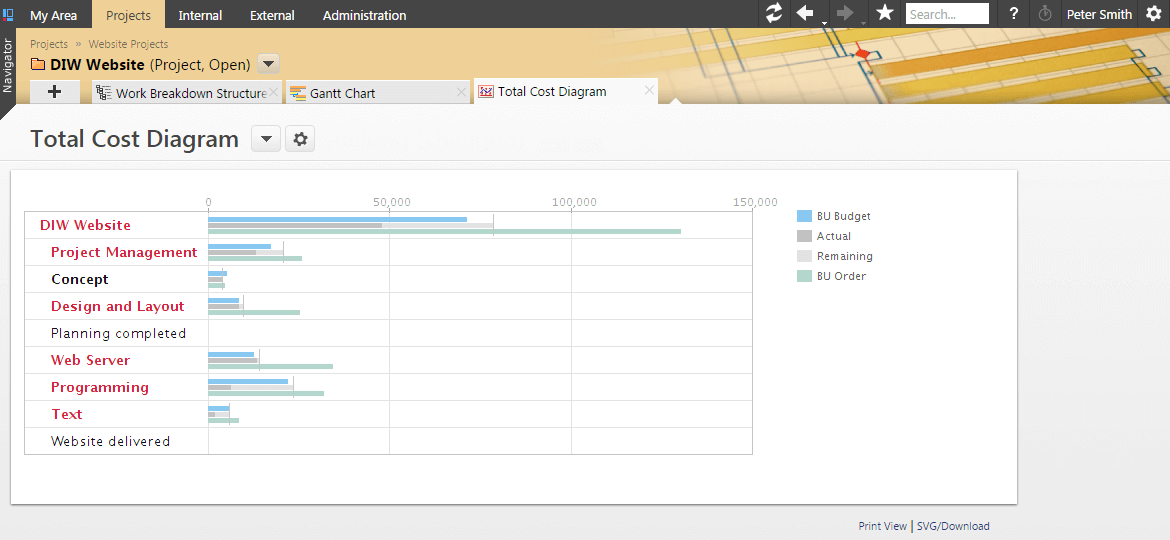The height and width of the screenshot is (540, 1170).
Task: Open help with the question mark icon
Action: click(1013, 14)
